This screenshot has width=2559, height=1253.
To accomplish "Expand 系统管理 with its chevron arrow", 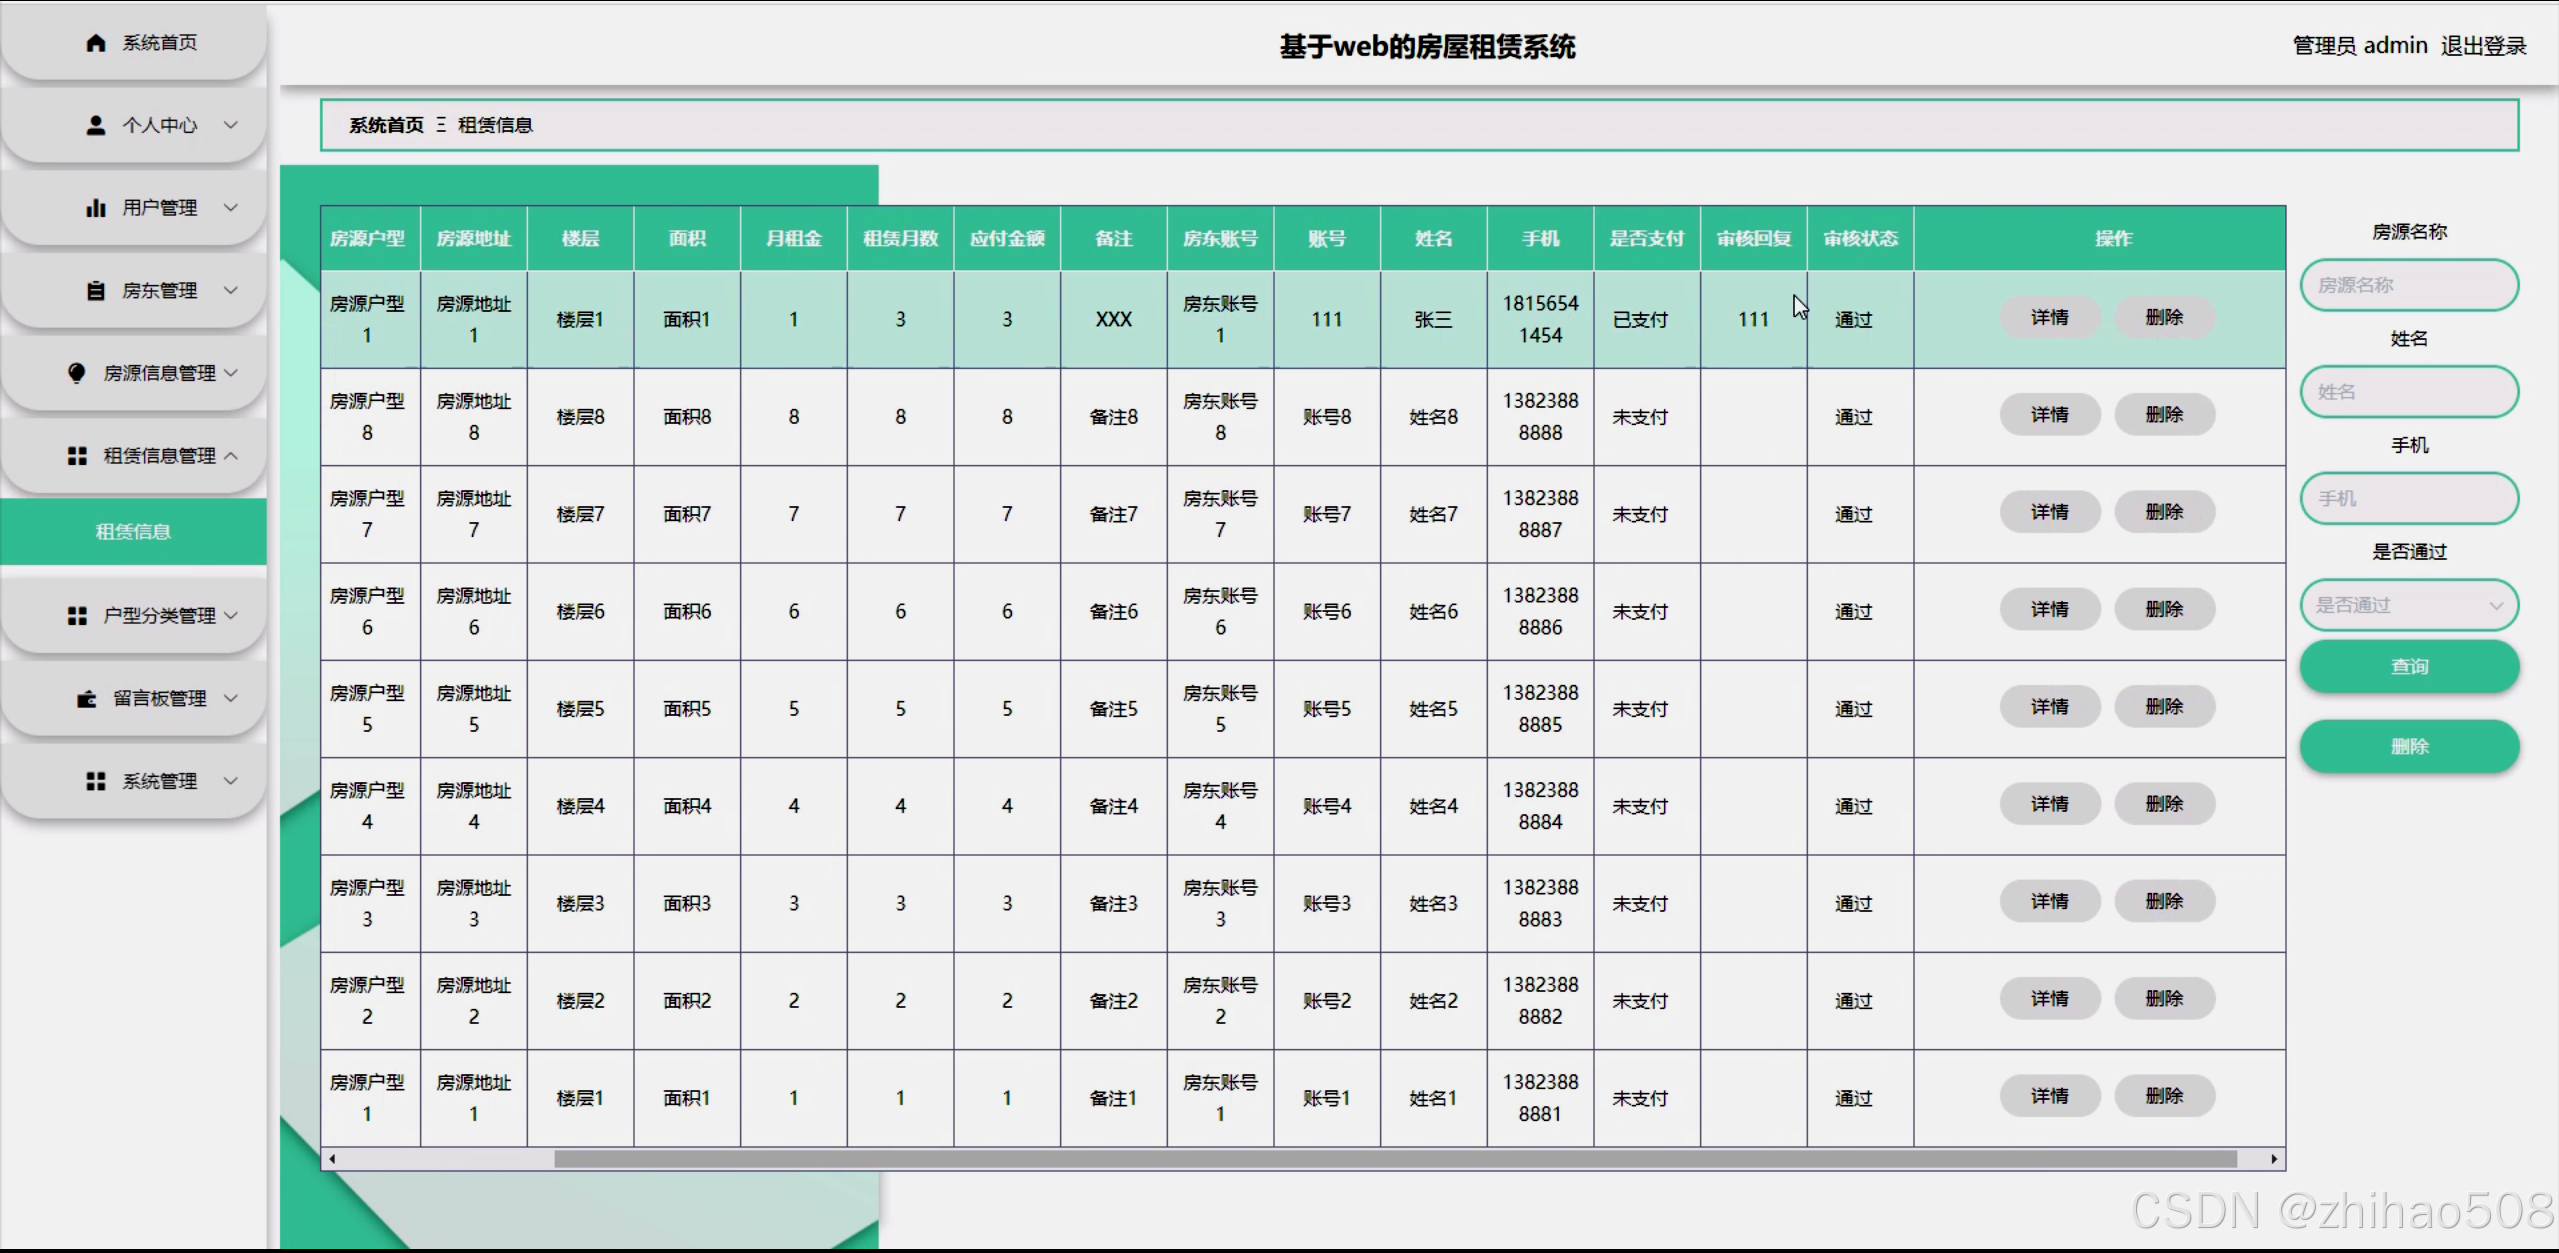I will (x=231, y=781).
